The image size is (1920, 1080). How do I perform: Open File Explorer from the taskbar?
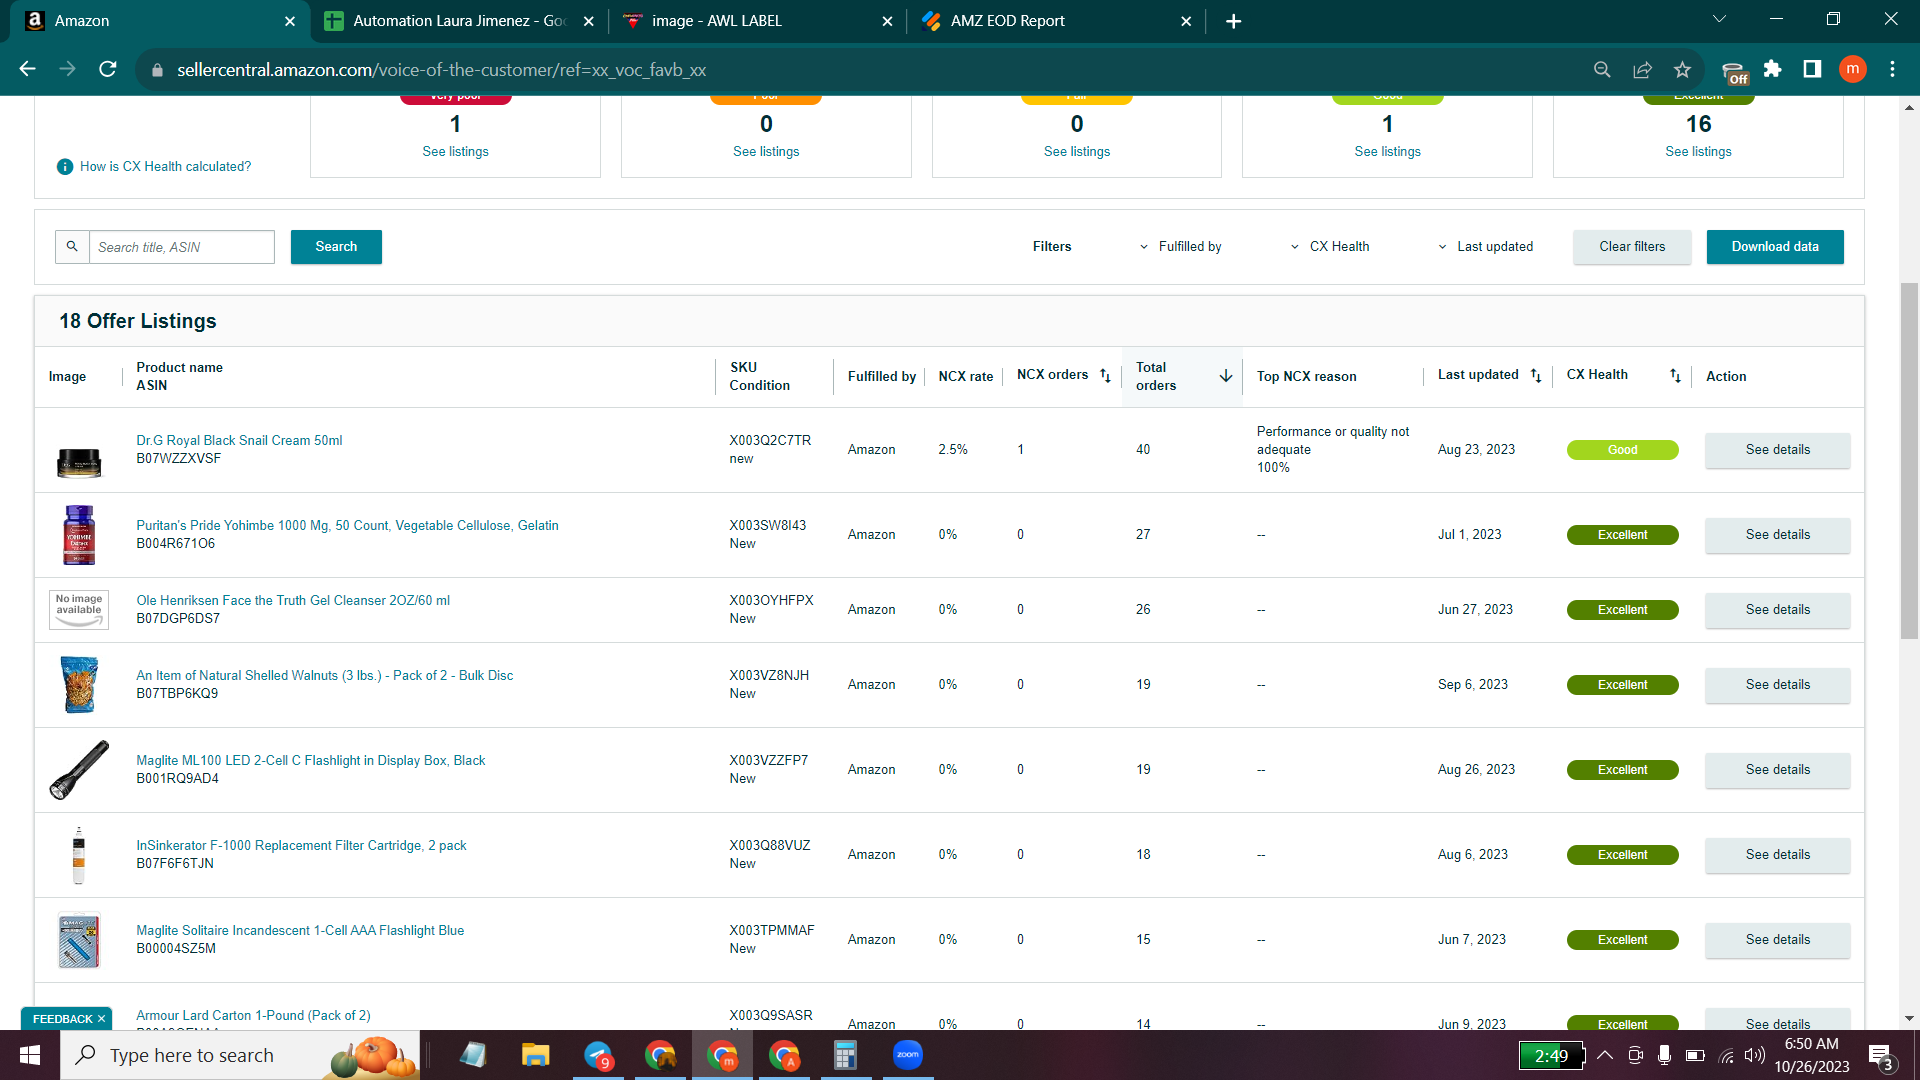(x=536, y=1055)
